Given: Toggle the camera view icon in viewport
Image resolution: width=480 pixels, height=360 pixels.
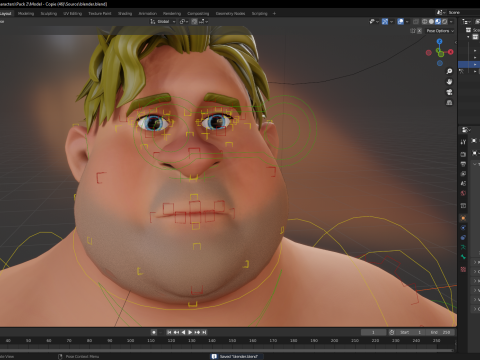Looking at the screenshot, I should [x=449, y=92].
